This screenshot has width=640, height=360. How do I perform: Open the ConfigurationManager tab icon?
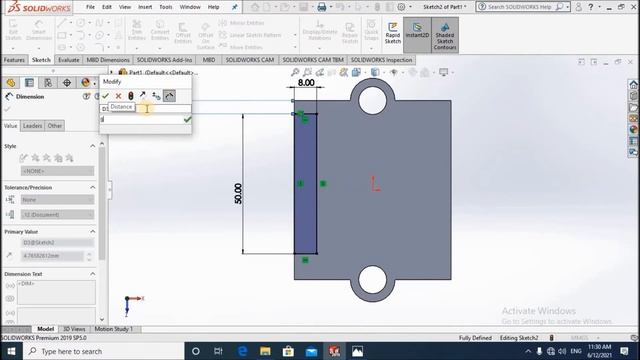point(48,83)
